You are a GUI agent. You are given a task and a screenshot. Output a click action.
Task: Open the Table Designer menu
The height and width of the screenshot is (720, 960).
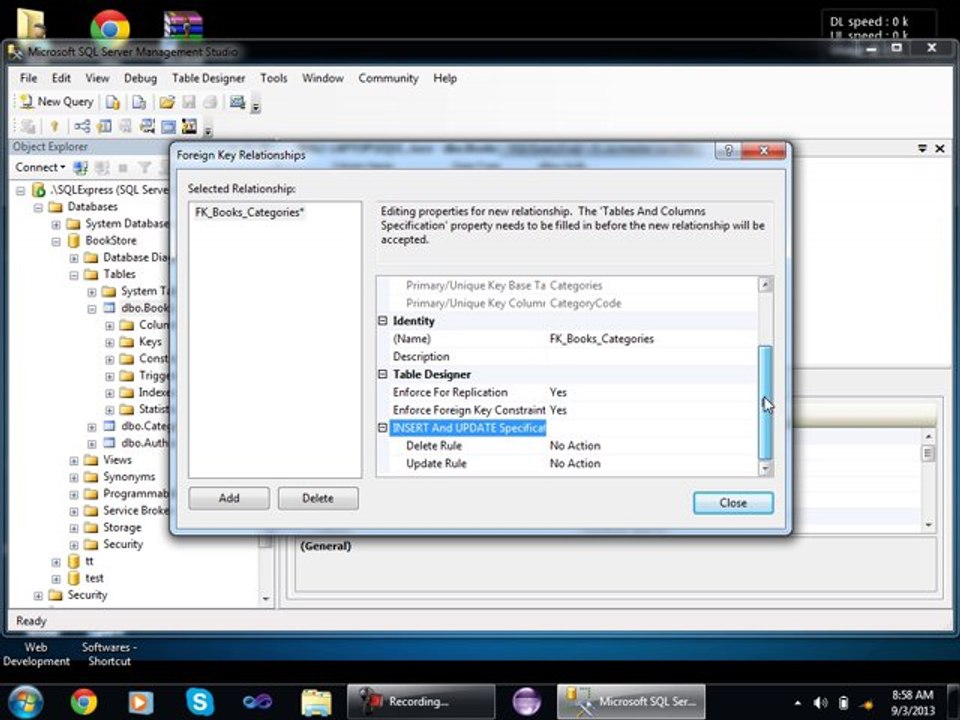point(208,78)
